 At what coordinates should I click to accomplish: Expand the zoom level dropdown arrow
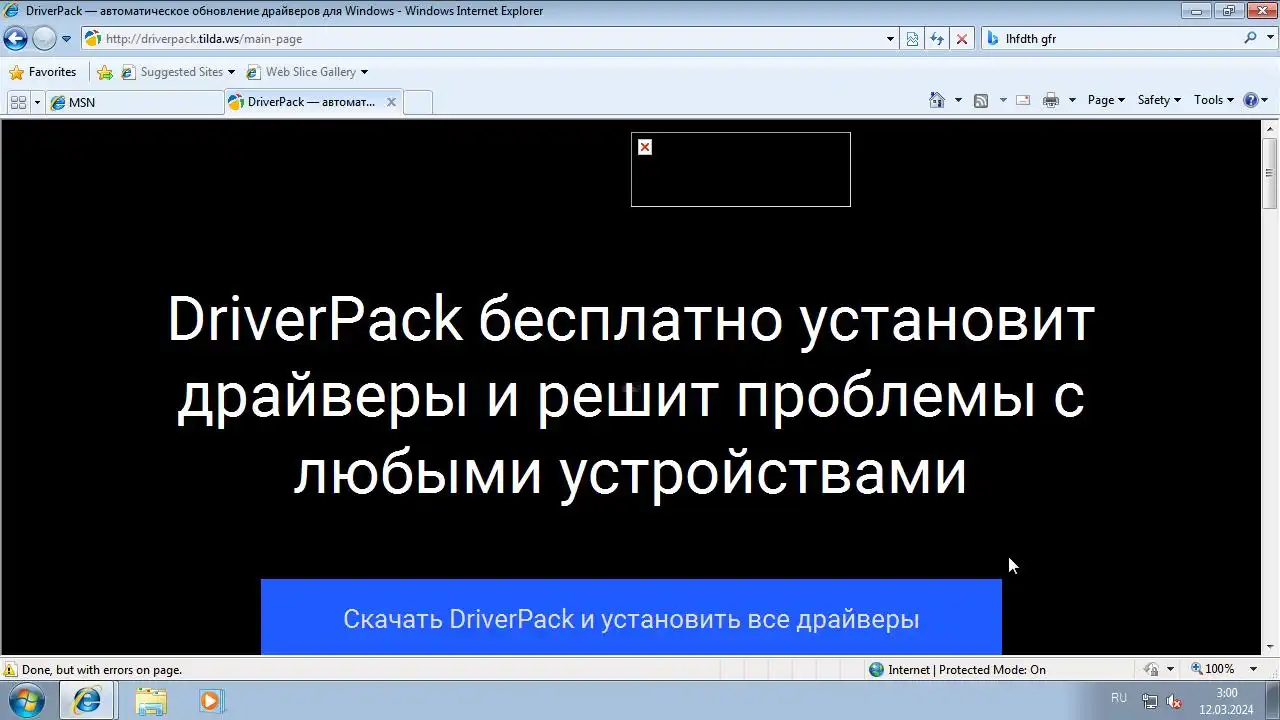[1253, 669]
